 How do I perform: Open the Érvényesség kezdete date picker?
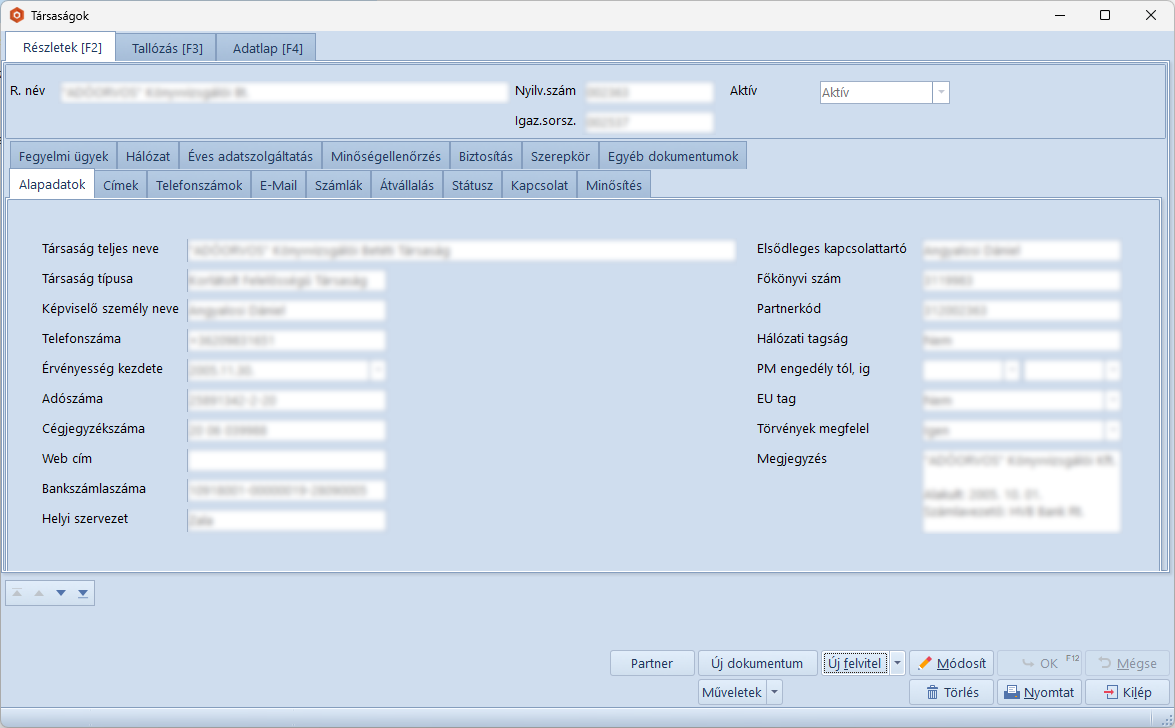point(377,370)
